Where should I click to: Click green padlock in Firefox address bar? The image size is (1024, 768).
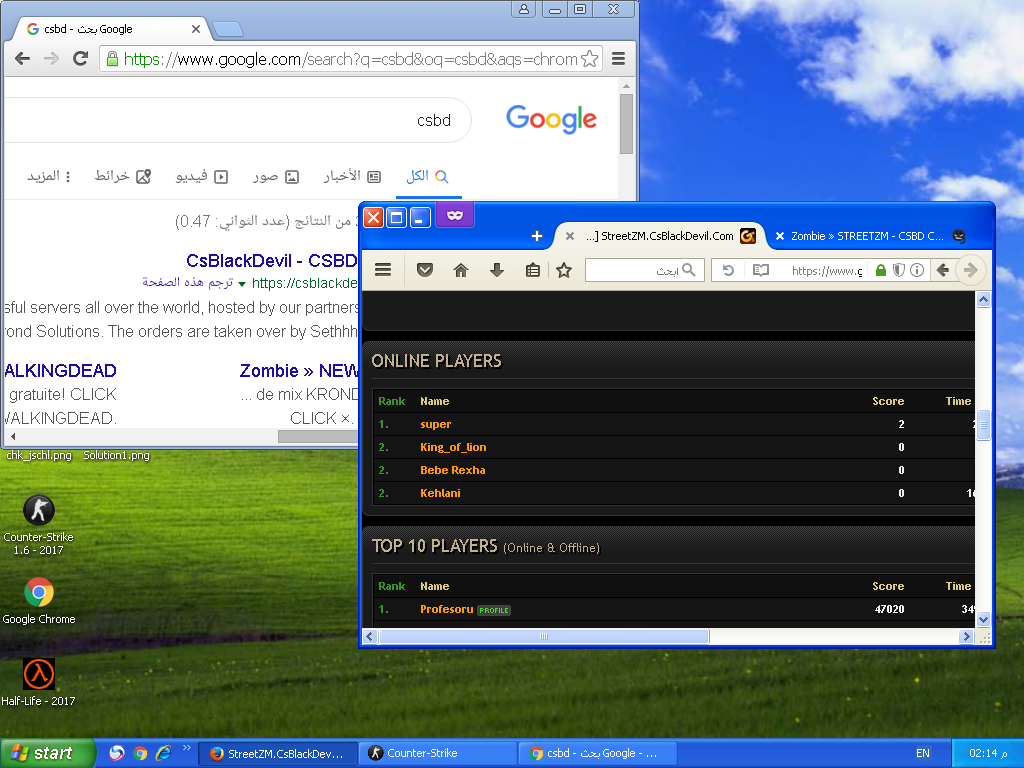[x=880, y=270]
